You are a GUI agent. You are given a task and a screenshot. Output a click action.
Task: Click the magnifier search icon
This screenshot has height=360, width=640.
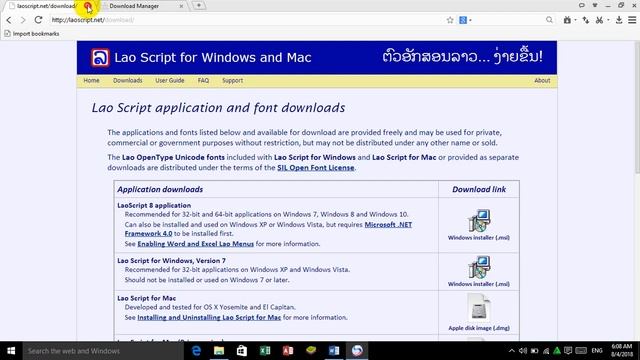point(549,20)
